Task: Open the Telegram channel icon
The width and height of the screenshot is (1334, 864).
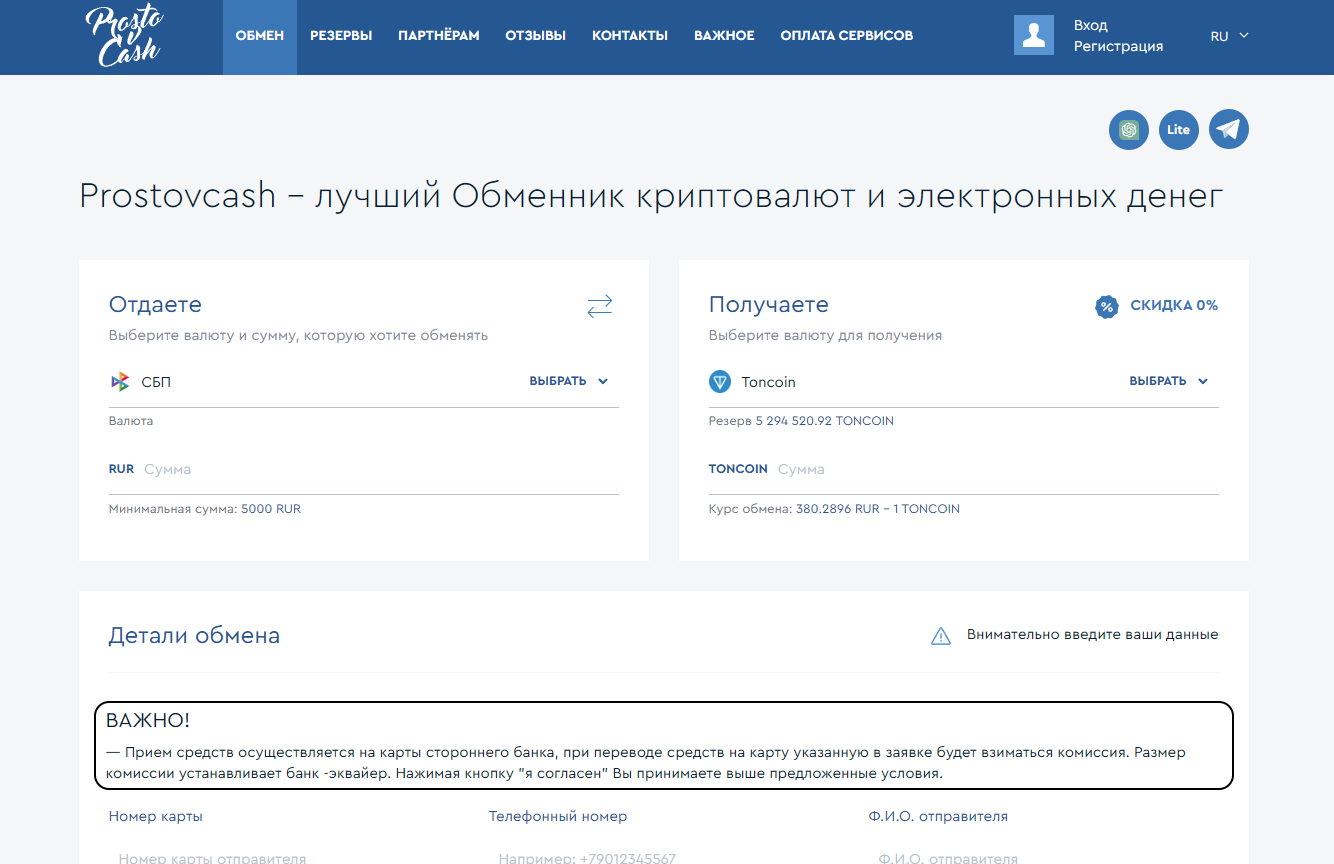Action: click(x=1229, y=130)
